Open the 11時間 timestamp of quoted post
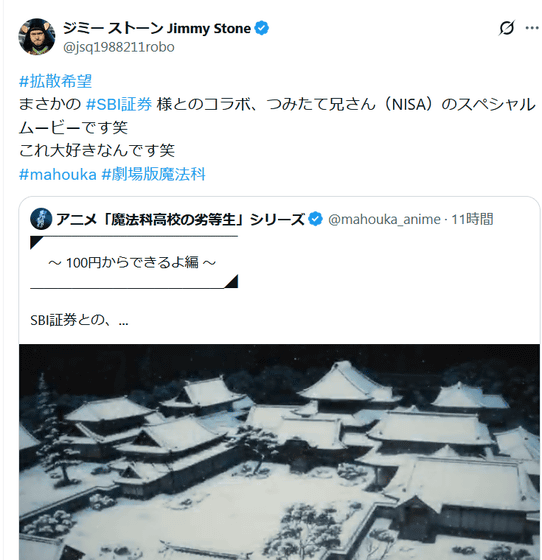The height and width of the screenshot is (560, 542). pyautogui.click(x=472, y=219)
